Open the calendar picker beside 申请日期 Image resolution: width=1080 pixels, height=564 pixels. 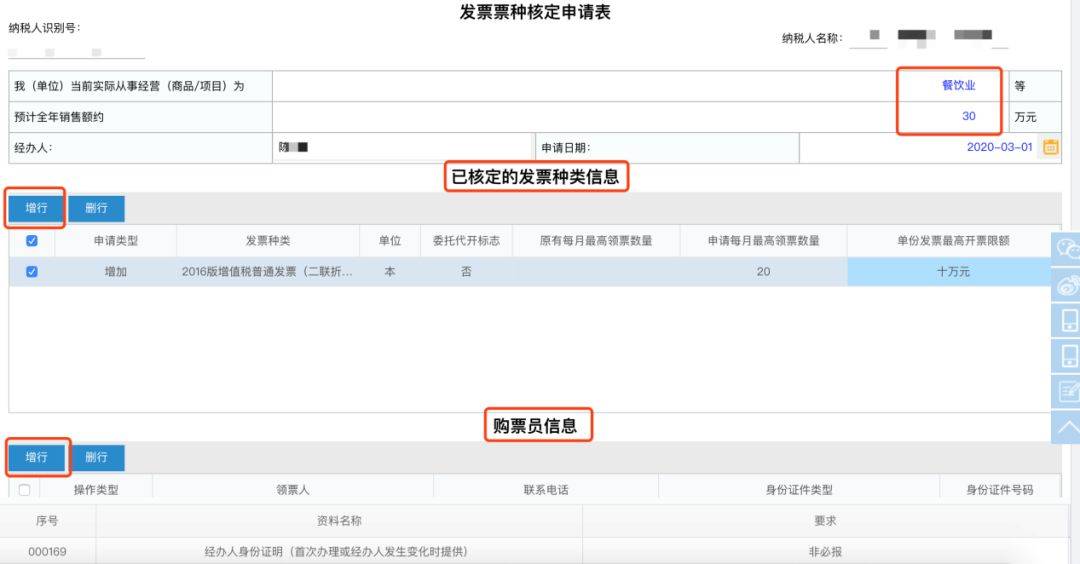[x=1050, y=147]
